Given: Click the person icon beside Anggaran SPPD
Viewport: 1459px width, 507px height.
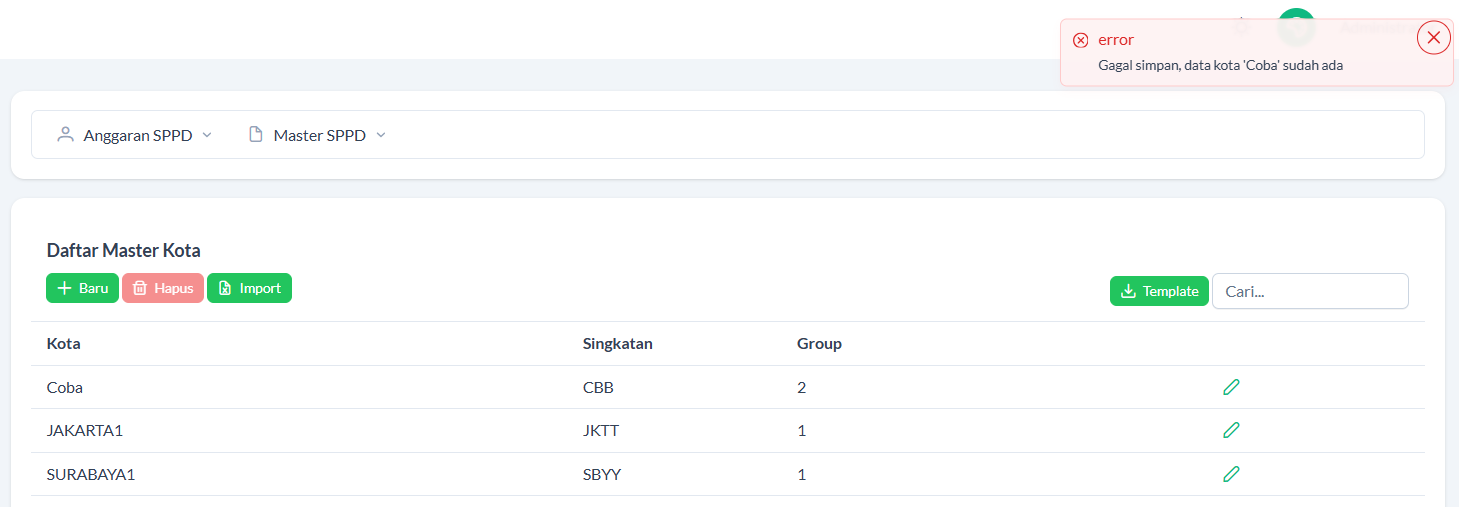Looking at the screenshot, I should click(x=66, y=135).
